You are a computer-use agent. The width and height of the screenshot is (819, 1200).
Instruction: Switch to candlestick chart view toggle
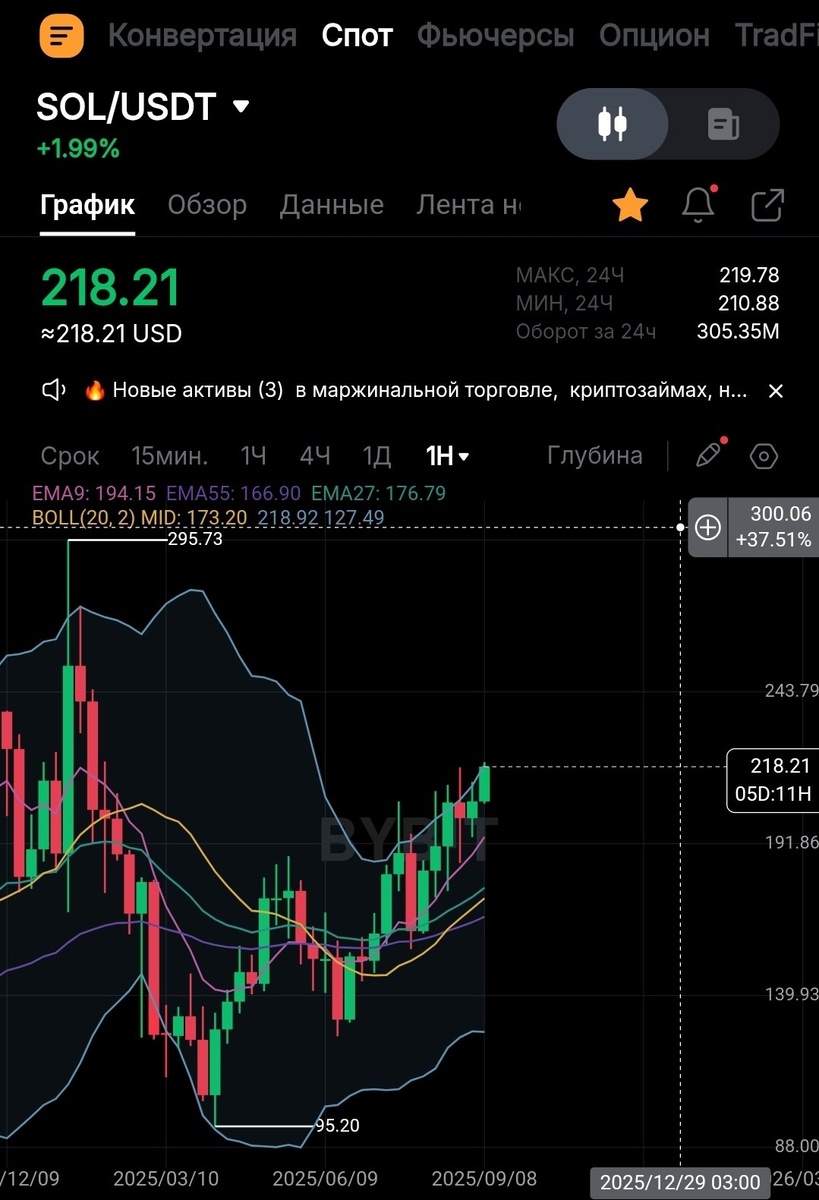click(x=612, y=124)
